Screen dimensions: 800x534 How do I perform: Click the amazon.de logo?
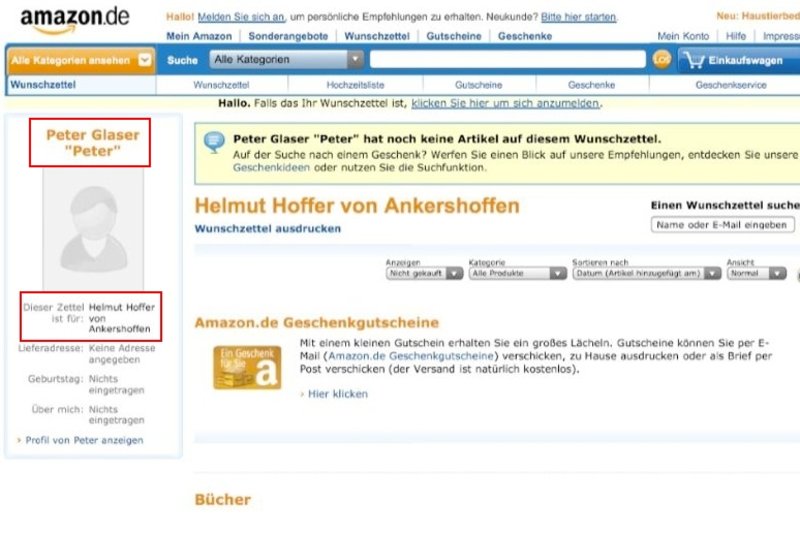(74, 20)
